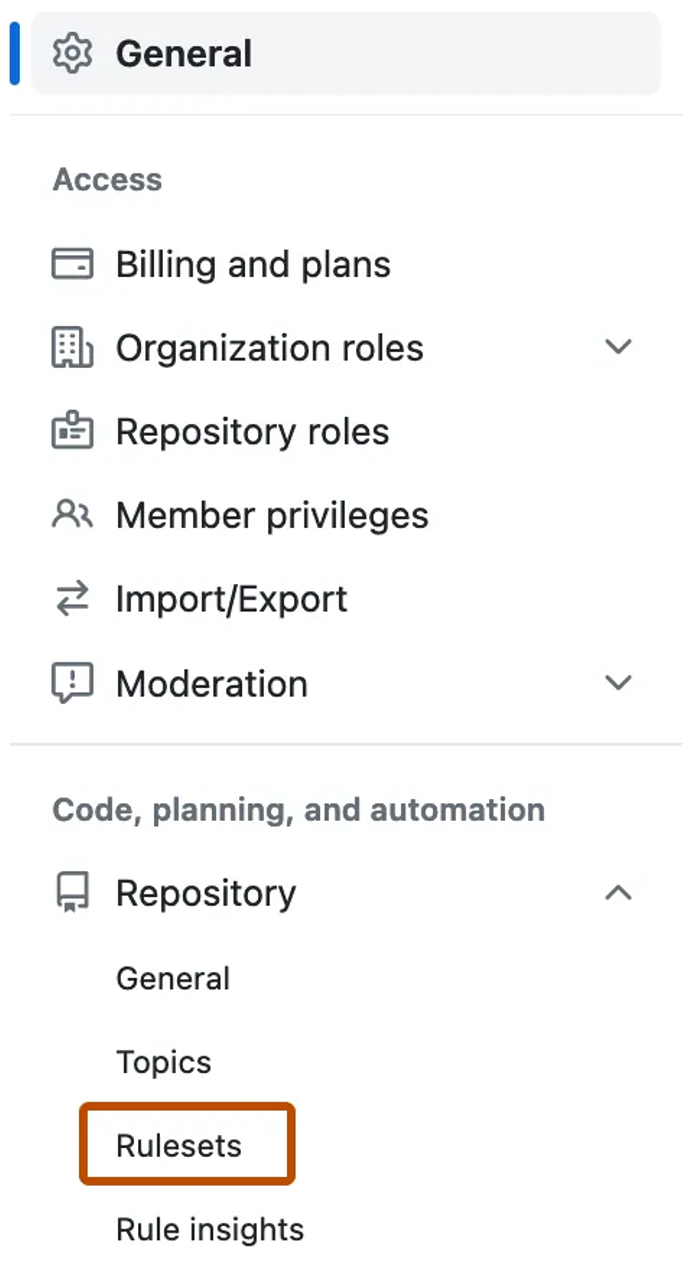This screenshot has height=1267, width=688.
Task: Expand the Organization roles chevron
Action: pos(619,348)
